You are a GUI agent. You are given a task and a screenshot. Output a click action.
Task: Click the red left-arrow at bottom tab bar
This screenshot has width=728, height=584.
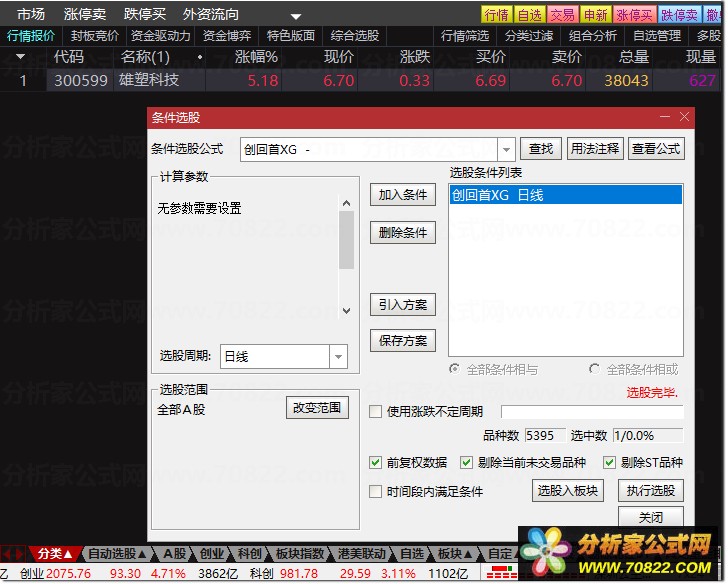[7, 554]
